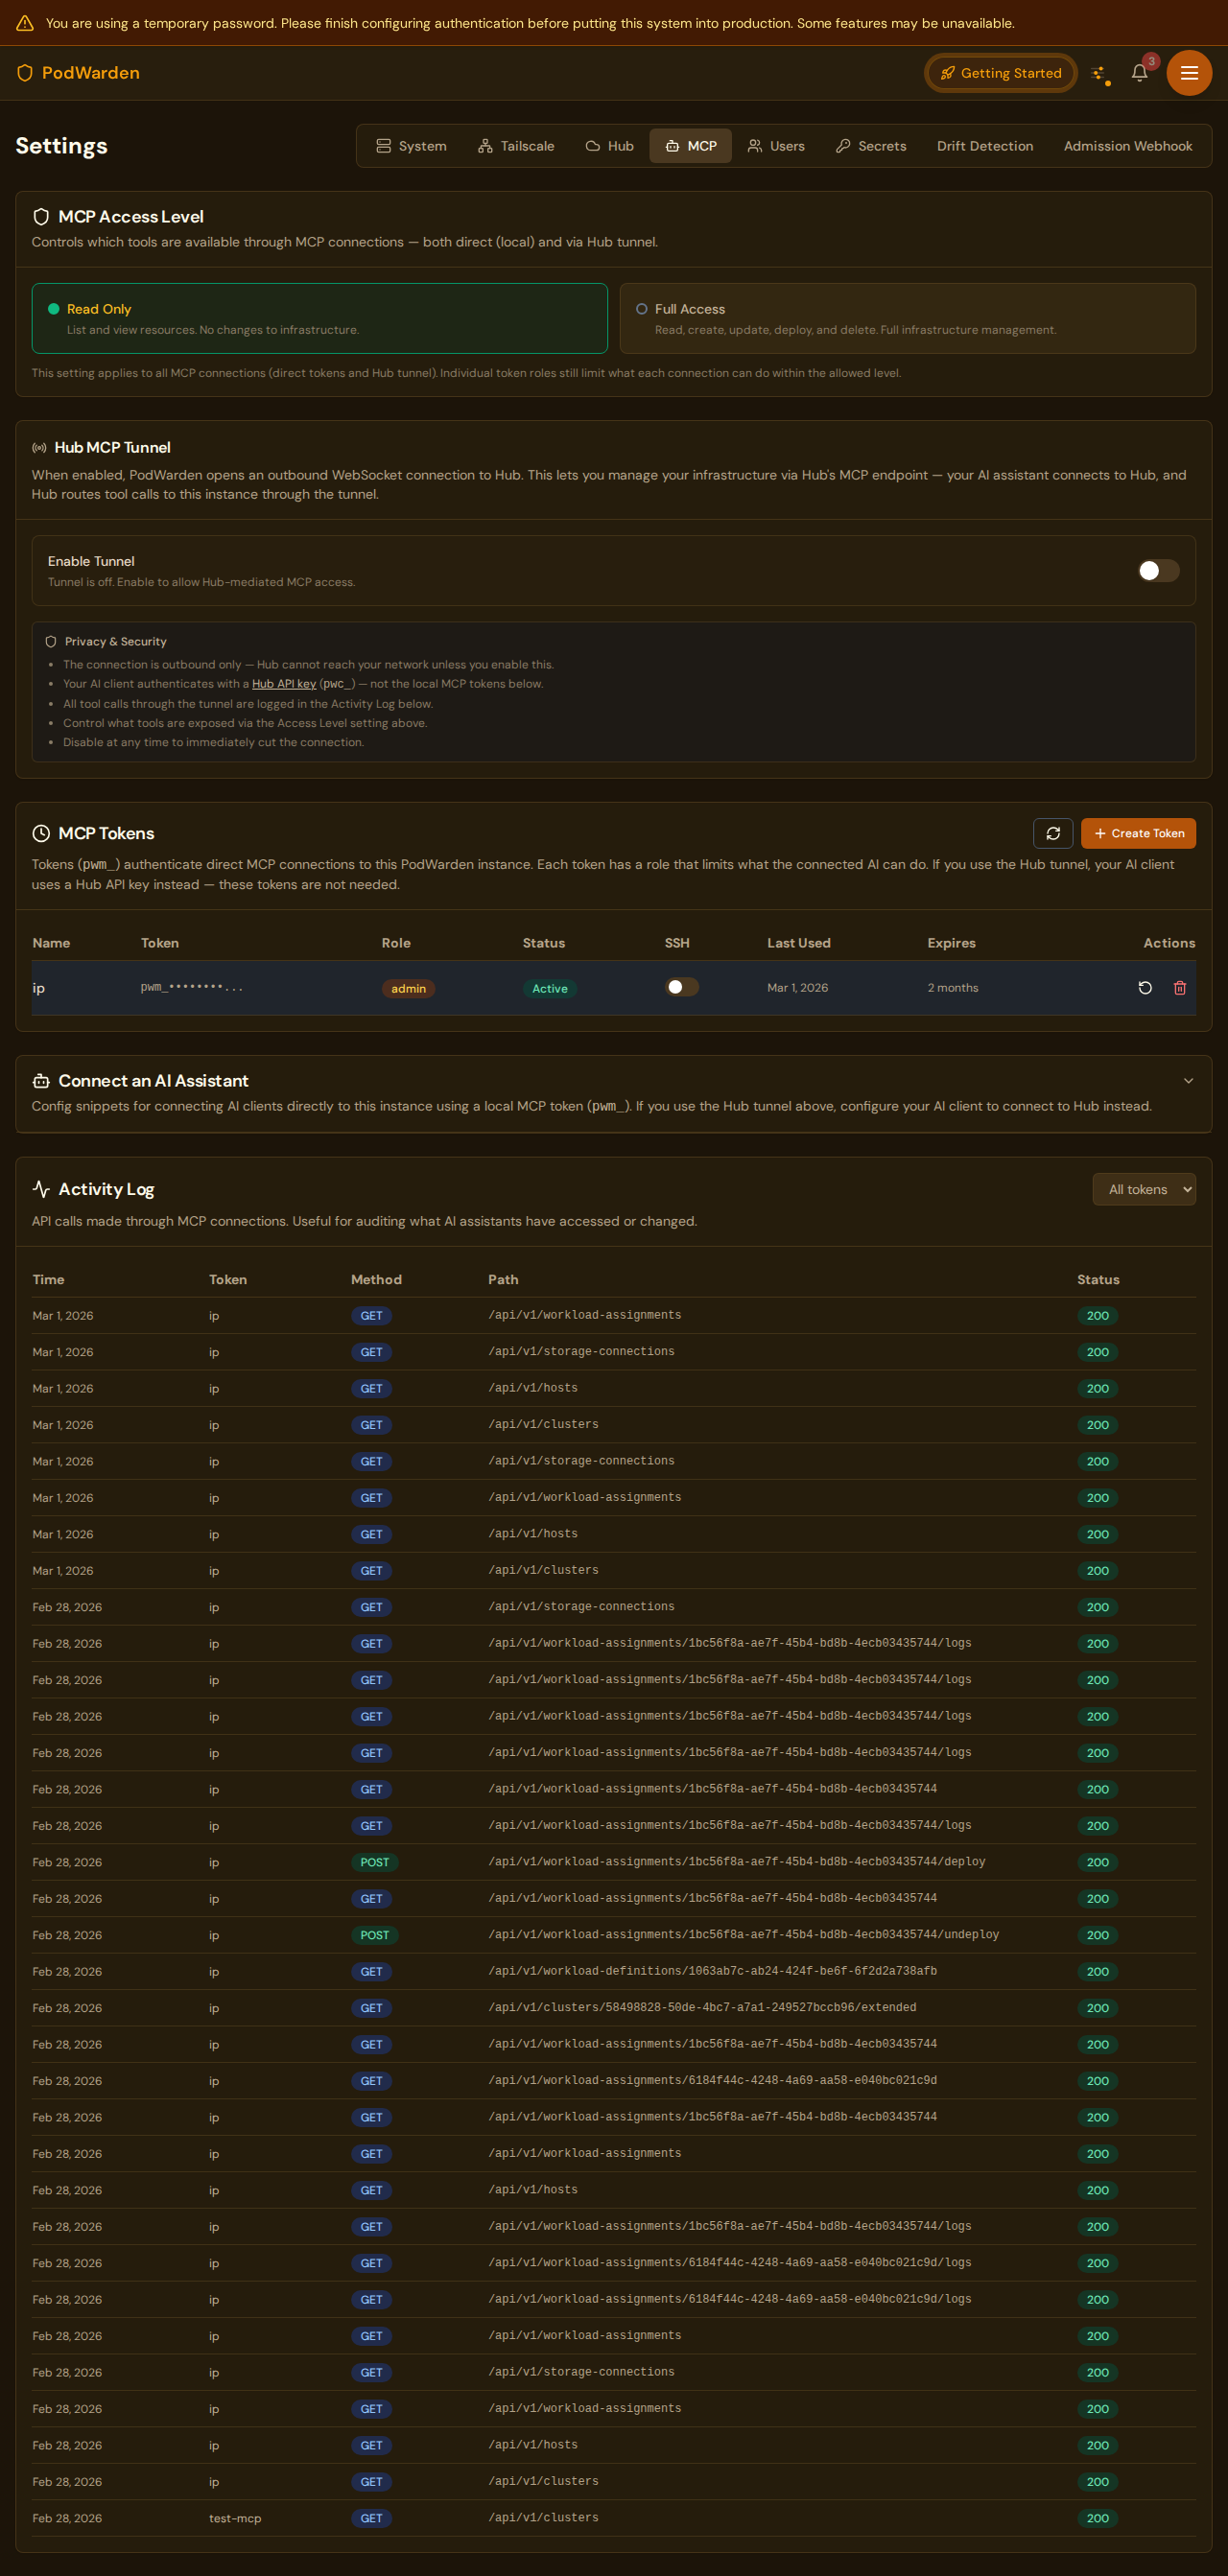Toggle SSH for the ip token

682,987
